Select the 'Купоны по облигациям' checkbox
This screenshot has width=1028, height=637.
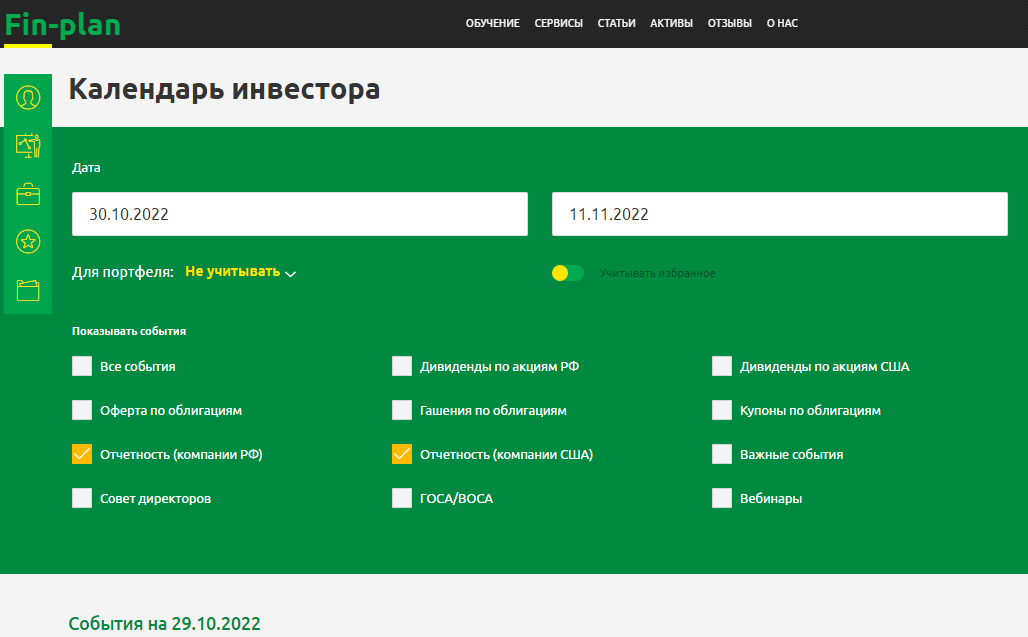[x=722, y=410]
